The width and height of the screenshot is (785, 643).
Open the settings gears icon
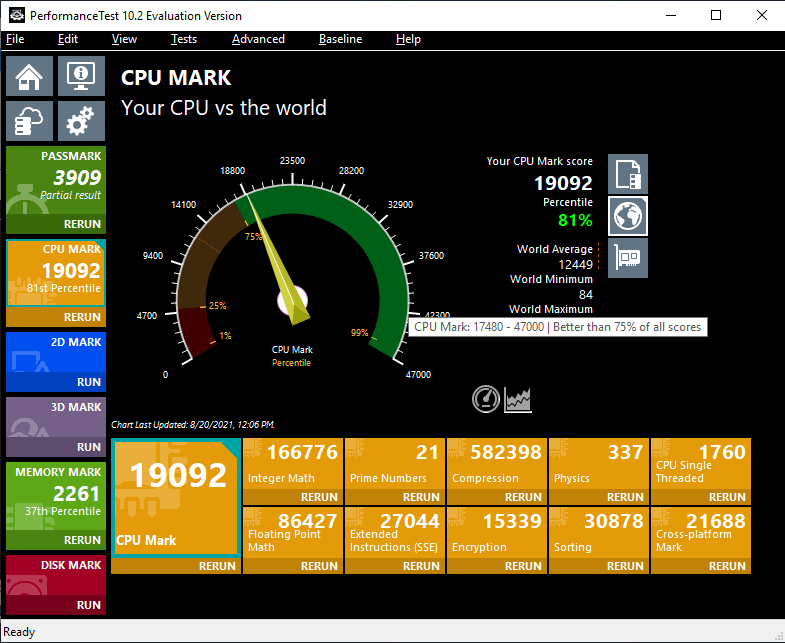[82, 121]
